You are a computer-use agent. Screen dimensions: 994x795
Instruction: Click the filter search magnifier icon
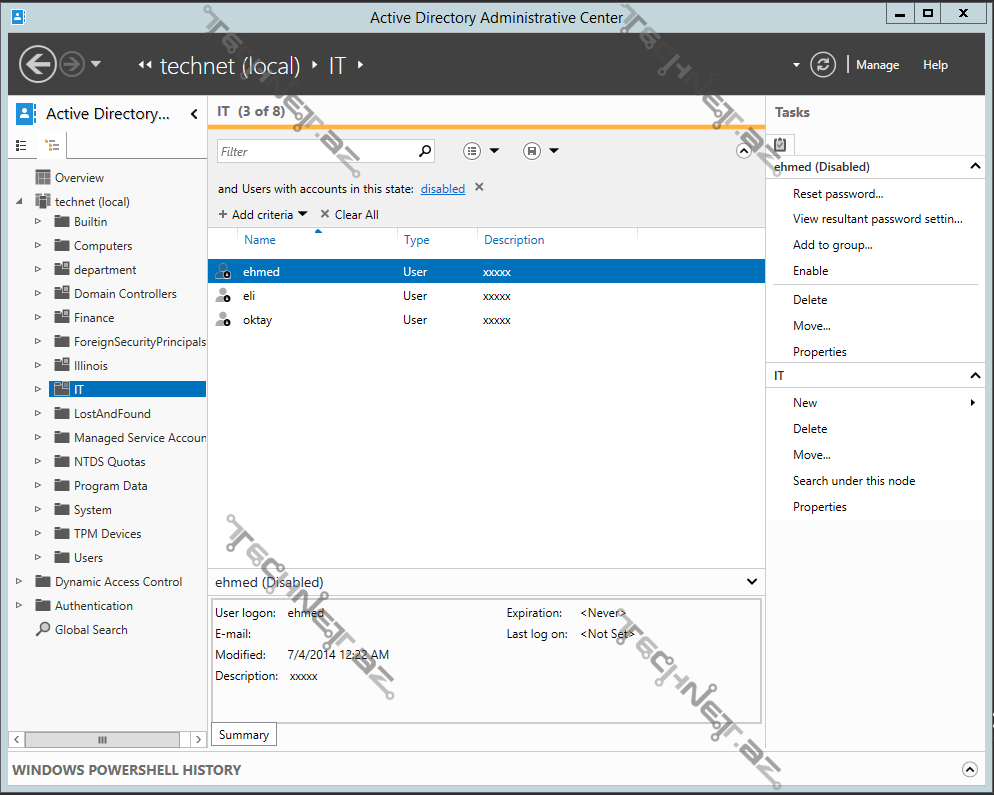pyautogui.click(x=424, y=150)
